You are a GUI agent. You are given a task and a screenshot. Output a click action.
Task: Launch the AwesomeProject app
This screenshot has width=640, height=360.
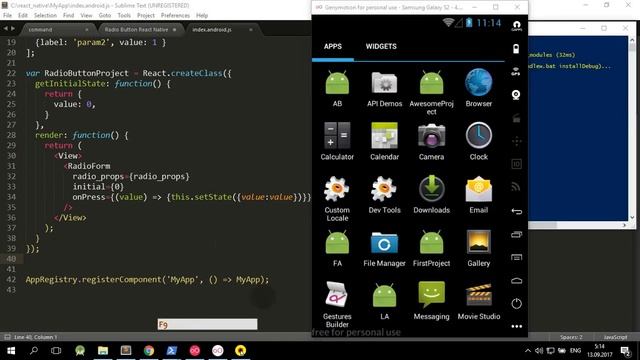(x=431, y=92)
